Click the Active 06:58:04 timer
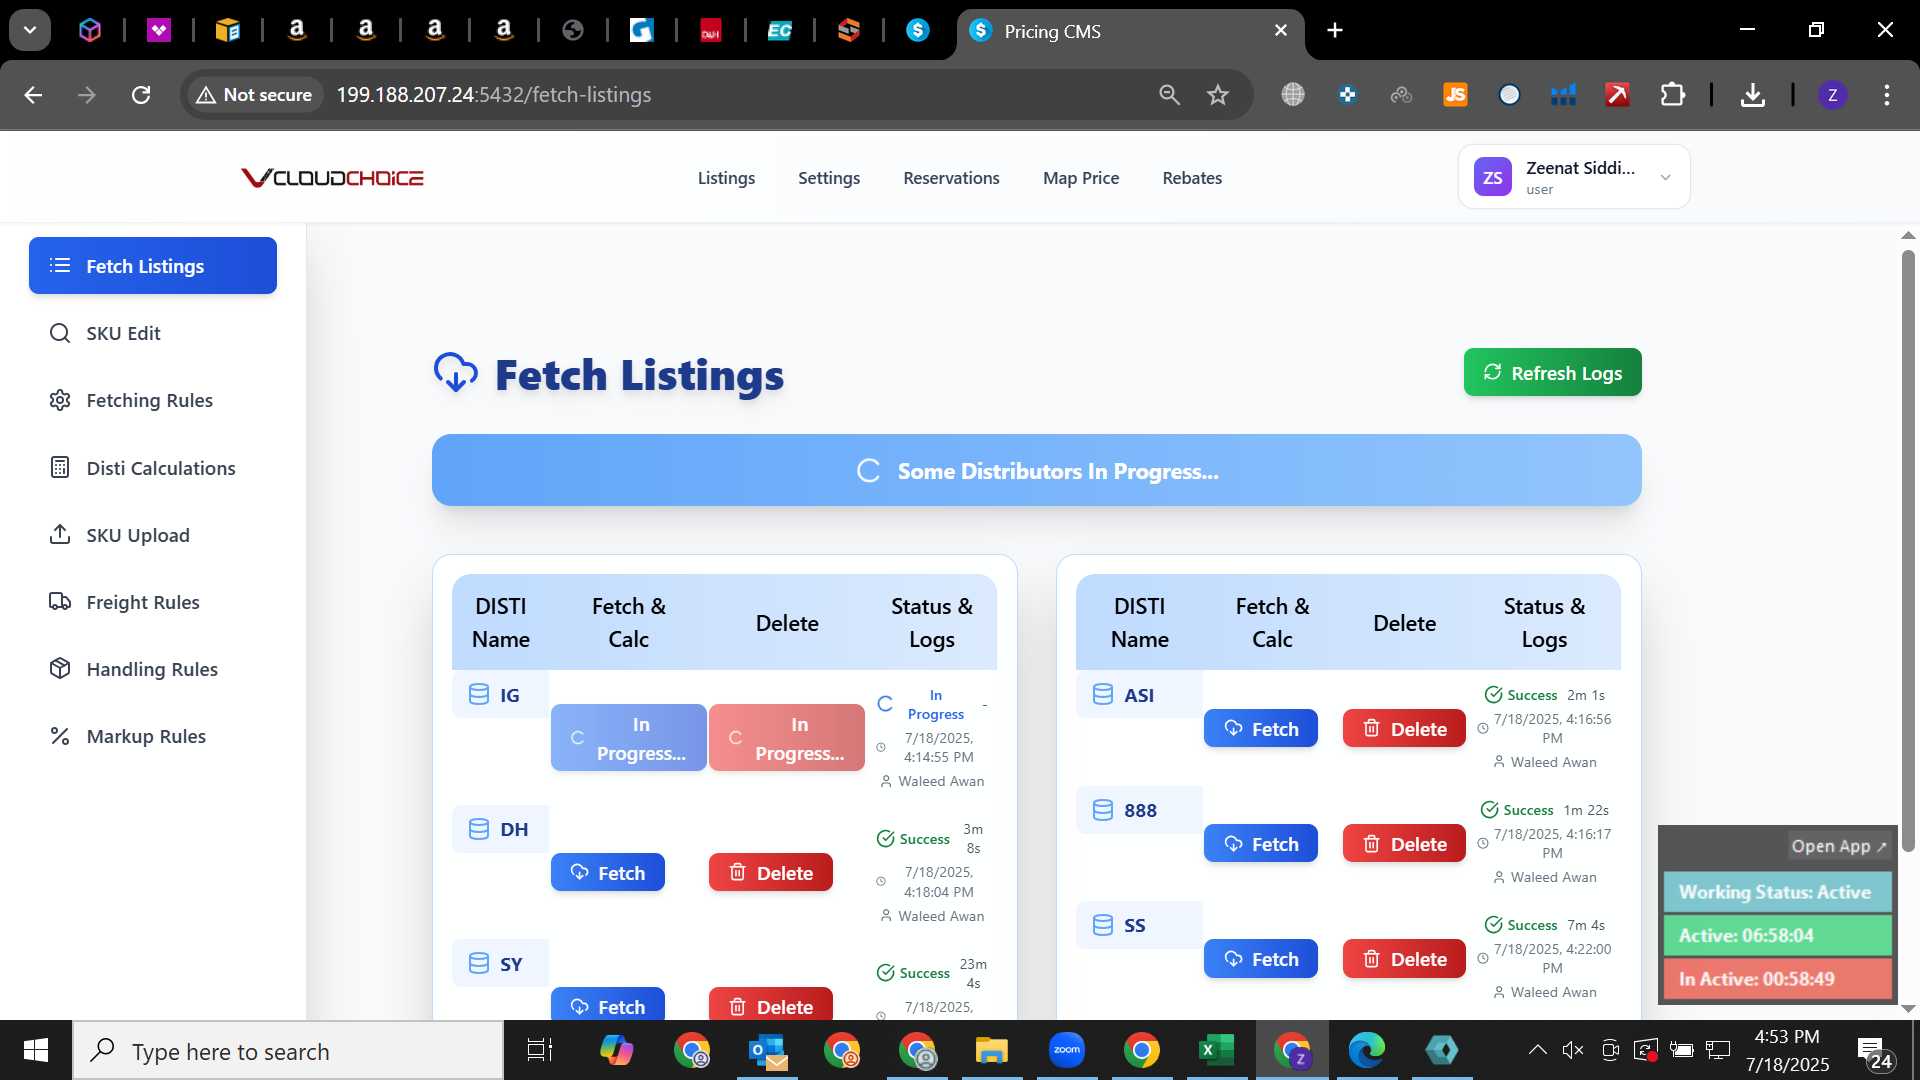This screenshot has height=1080, width=1920. (1777, 935)
